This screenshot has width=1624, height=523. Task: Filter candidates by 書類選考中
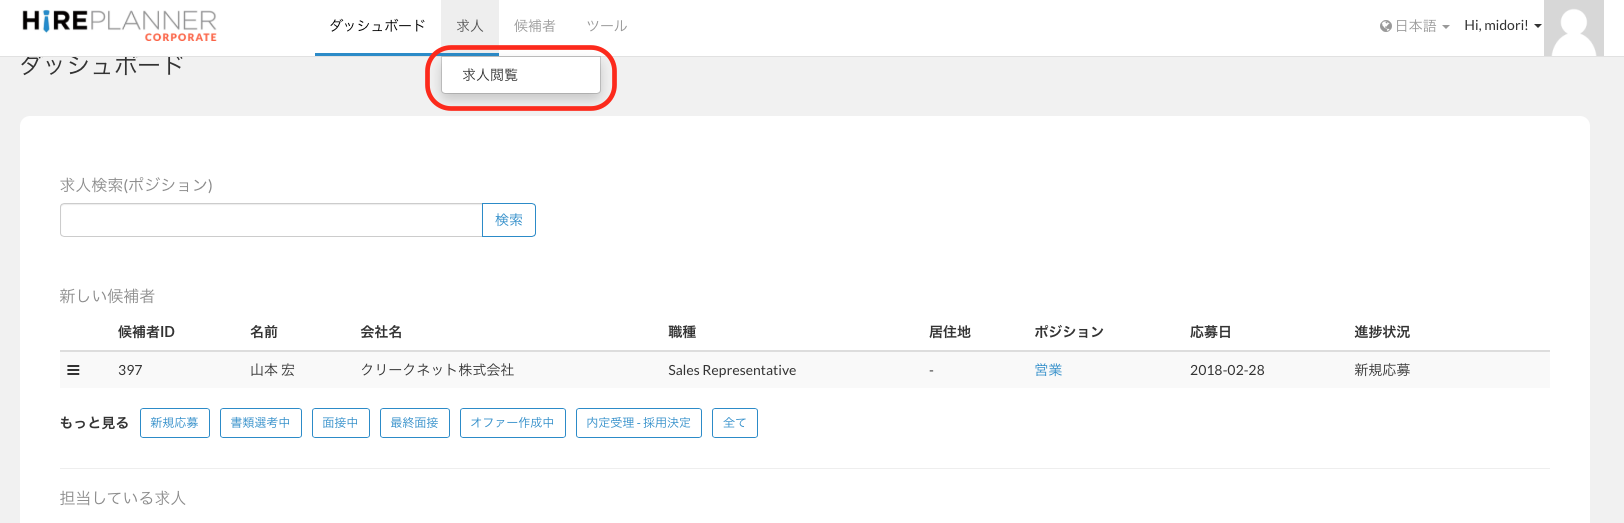click(260, 423)
